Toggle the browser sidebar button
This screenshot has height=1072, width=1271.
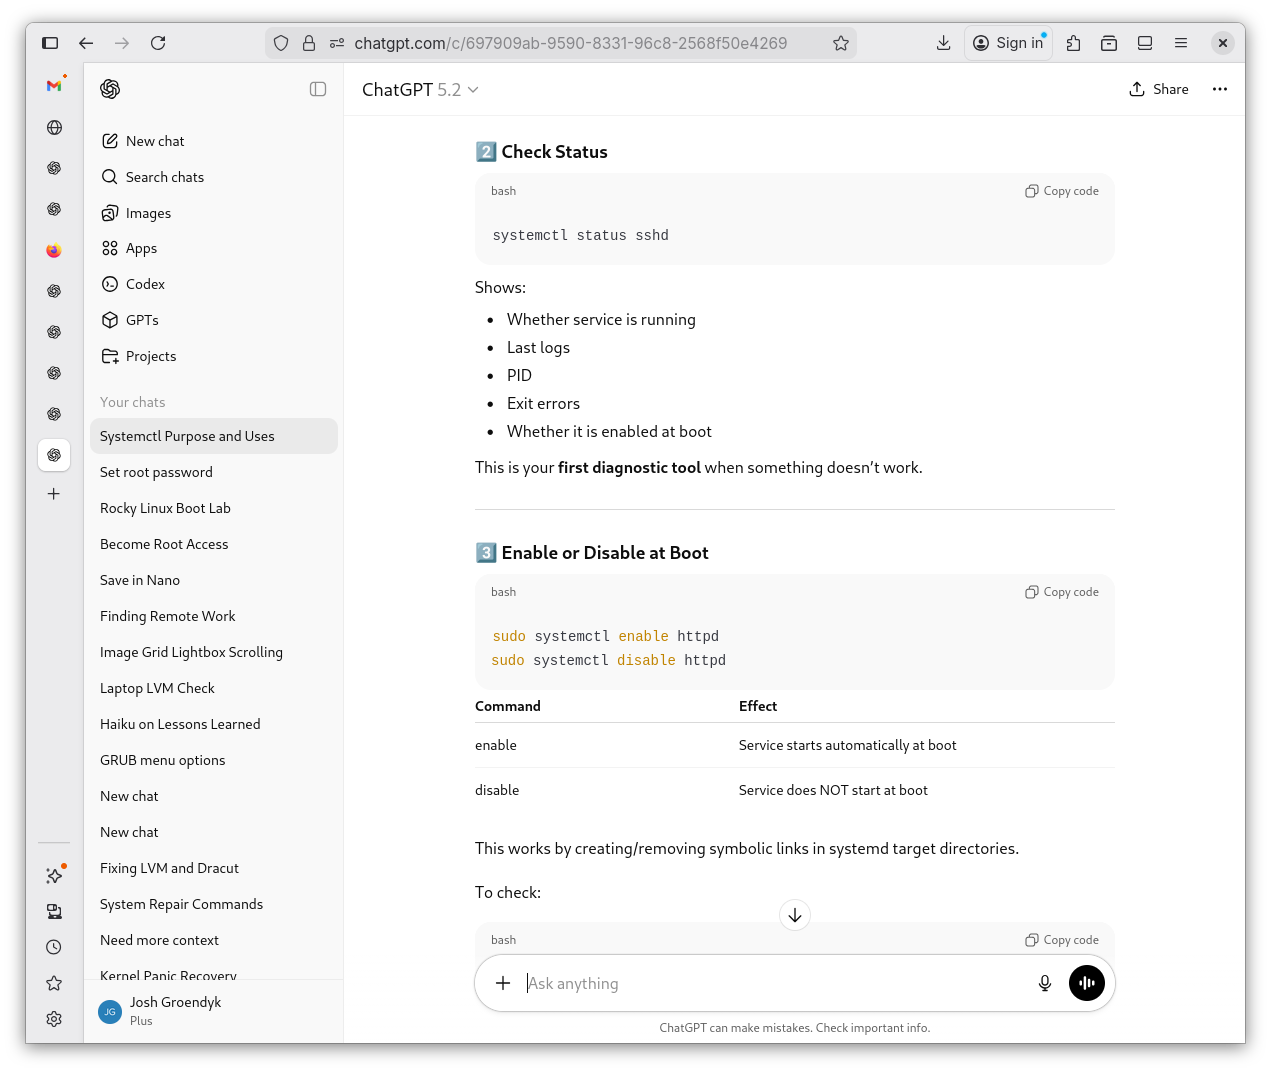(50, 43)
